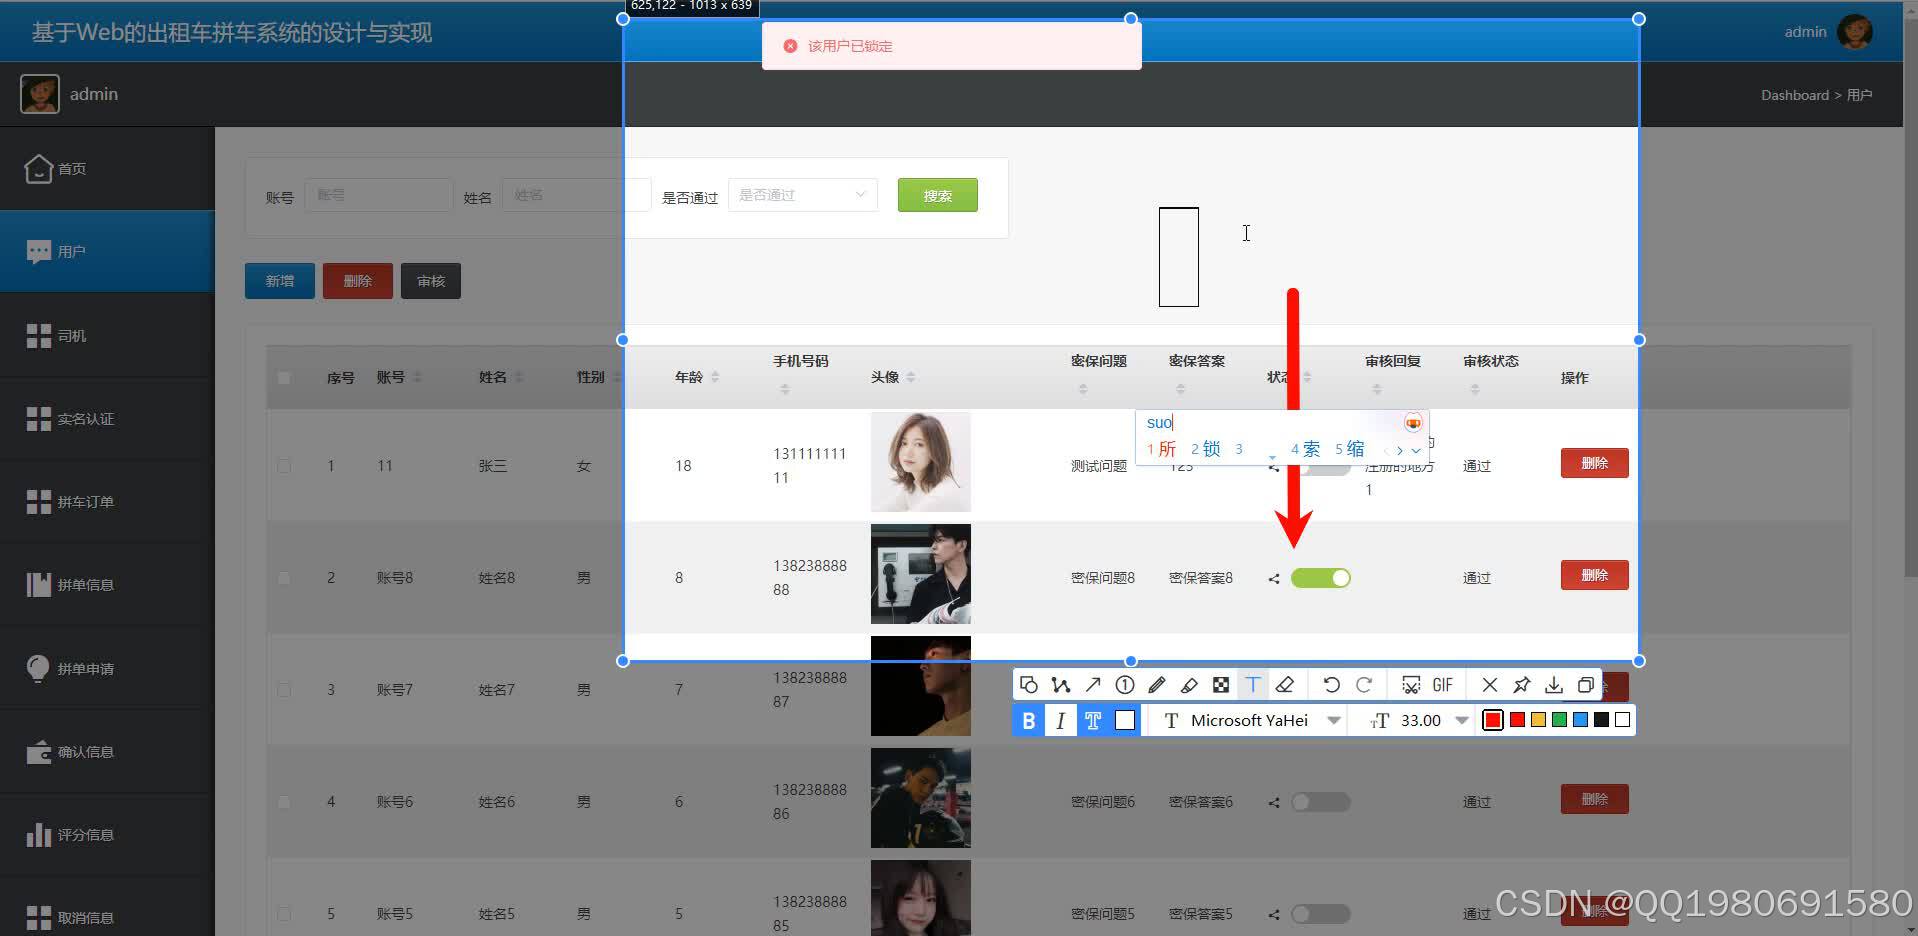Select the polyline drawing tool
Image resolution: width=1918 pixels, height=936 pixels.
click(x=1060, y=685)
